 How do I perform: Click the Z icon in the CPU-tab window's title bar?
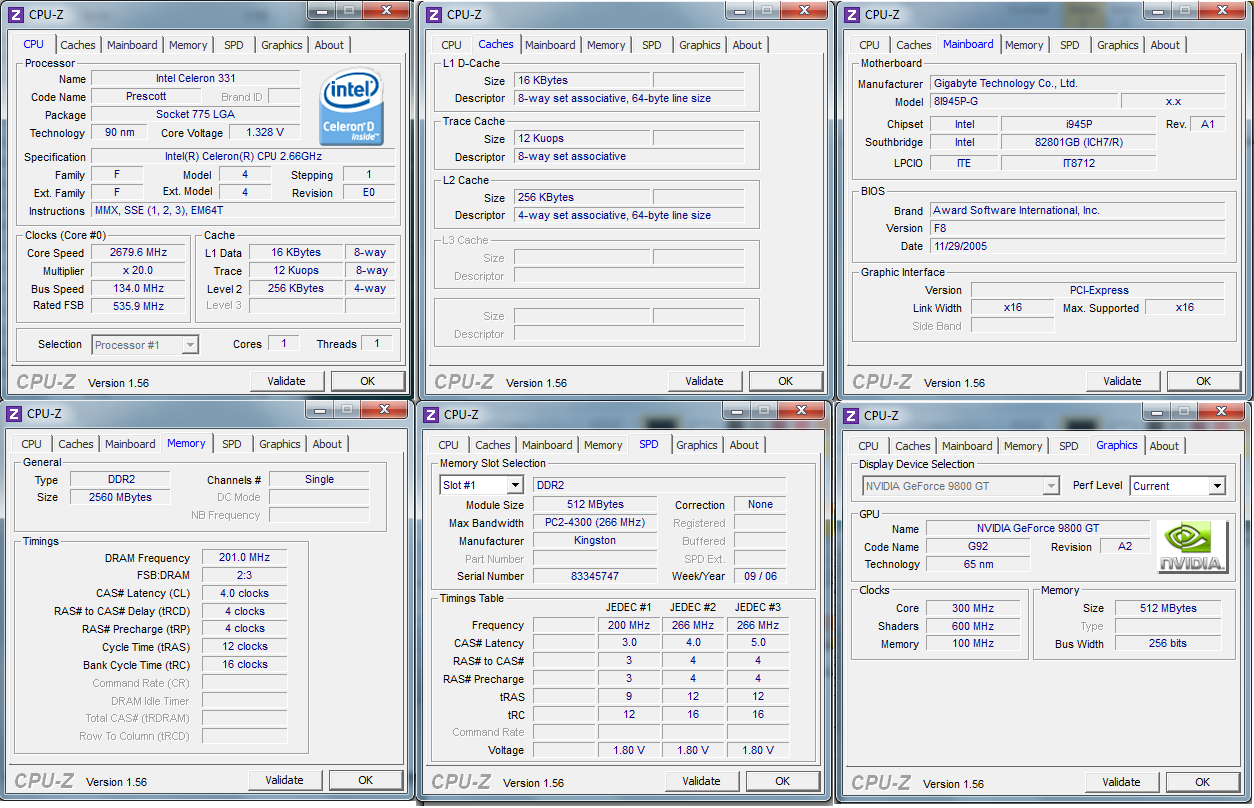(15, 14)
